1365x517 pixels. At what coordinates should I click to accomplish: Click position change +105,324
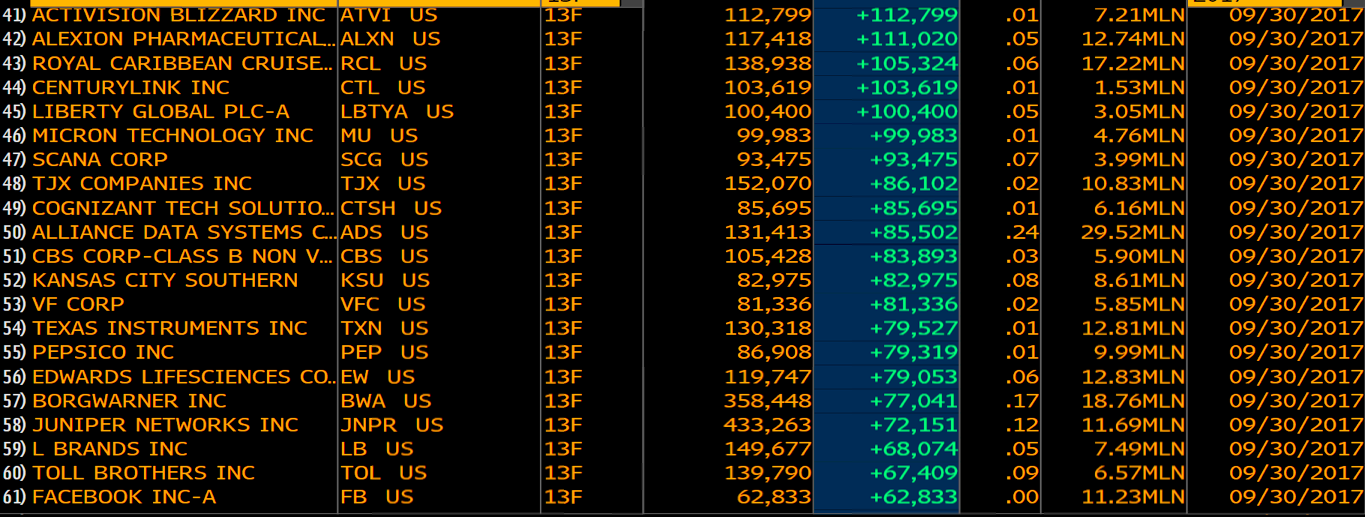[x=906, y=63]
